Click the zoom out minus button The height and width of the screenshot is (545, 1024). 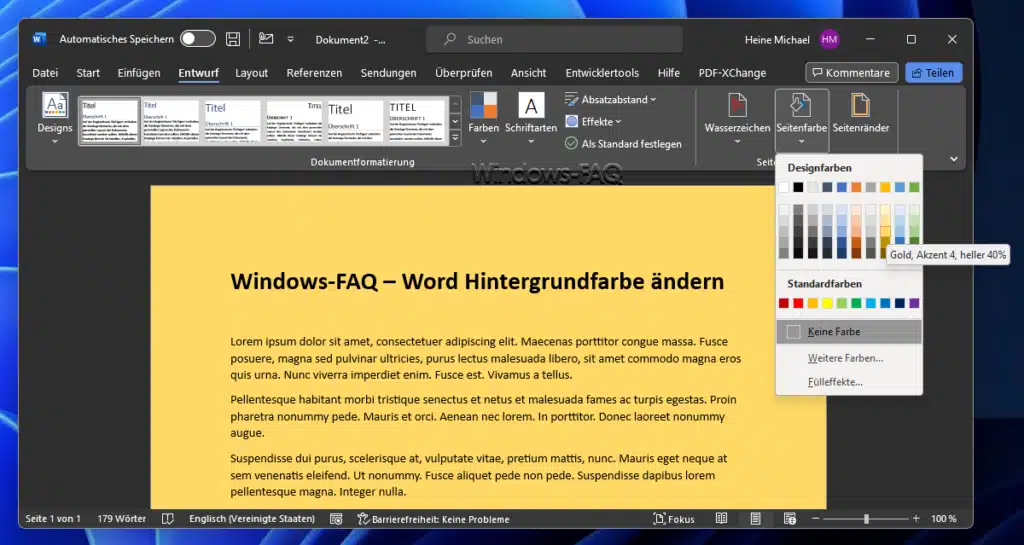click(x=815, y=519)
